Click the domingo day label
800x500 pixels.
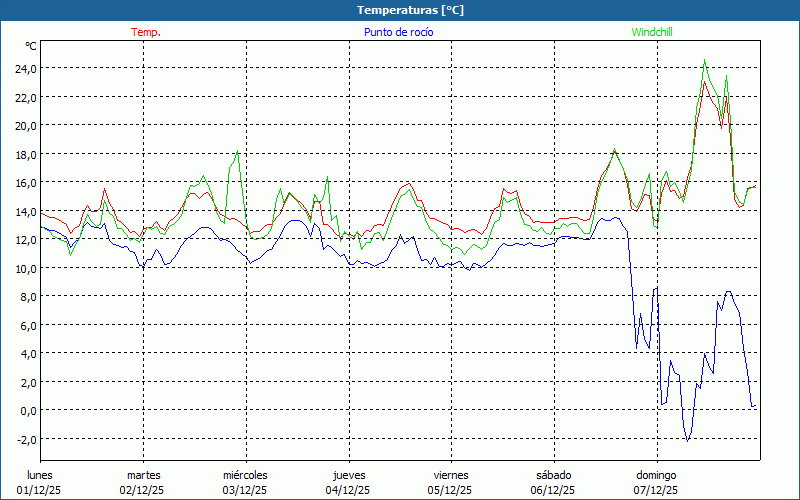tap(656, 475)
